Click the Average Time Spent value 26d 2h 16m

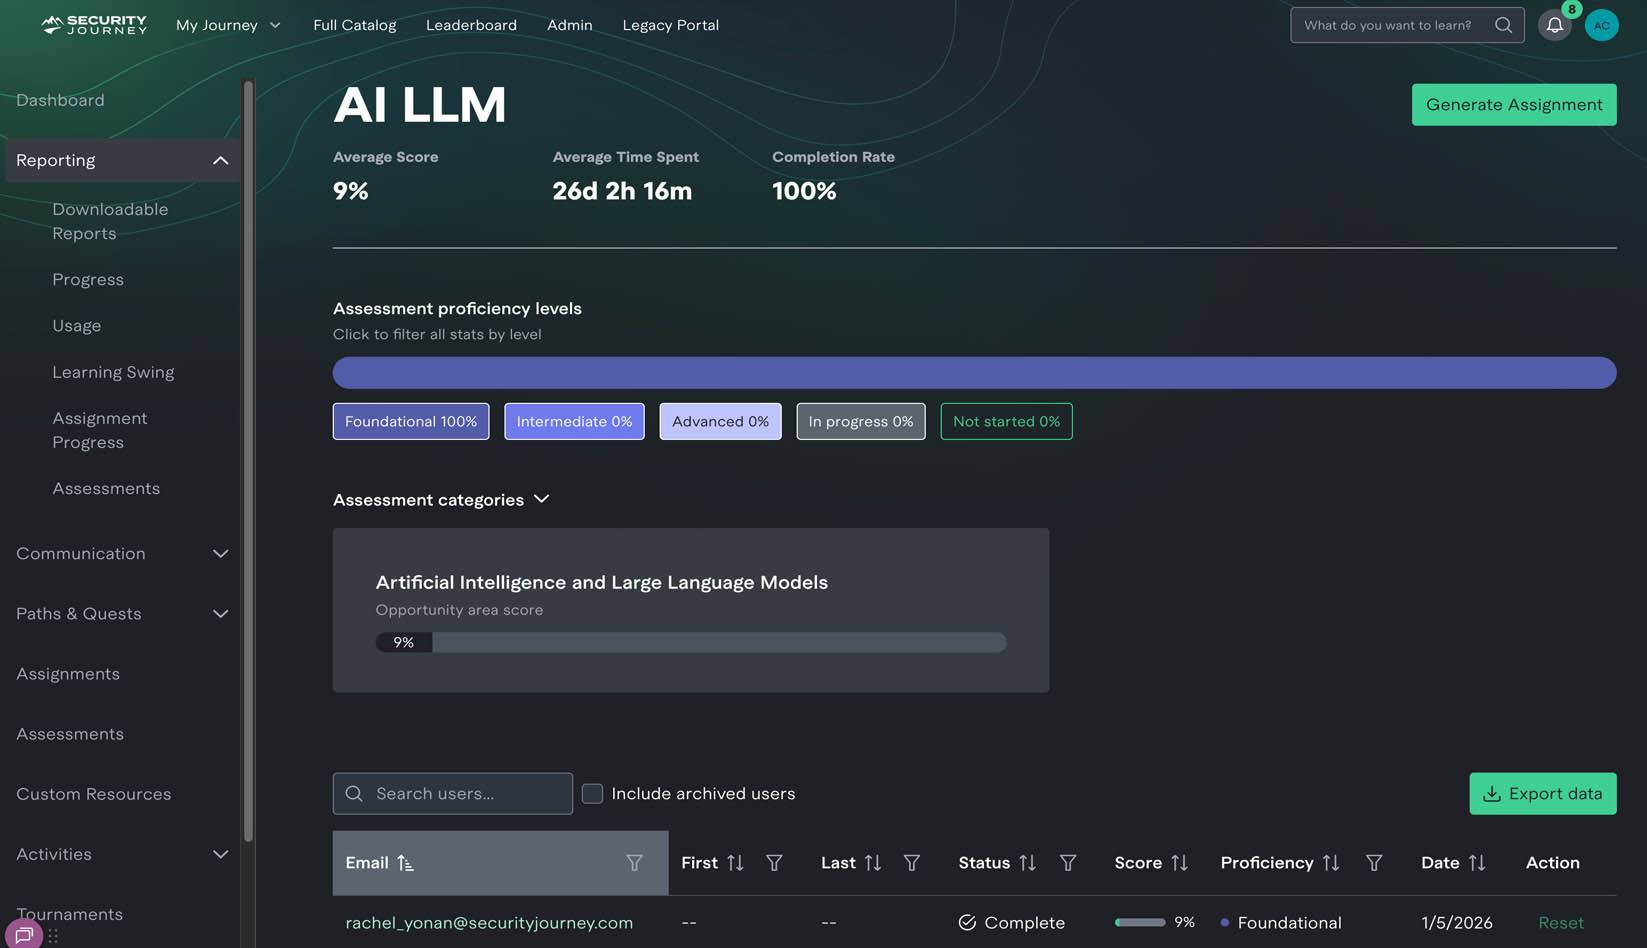[x=622, y=191]
